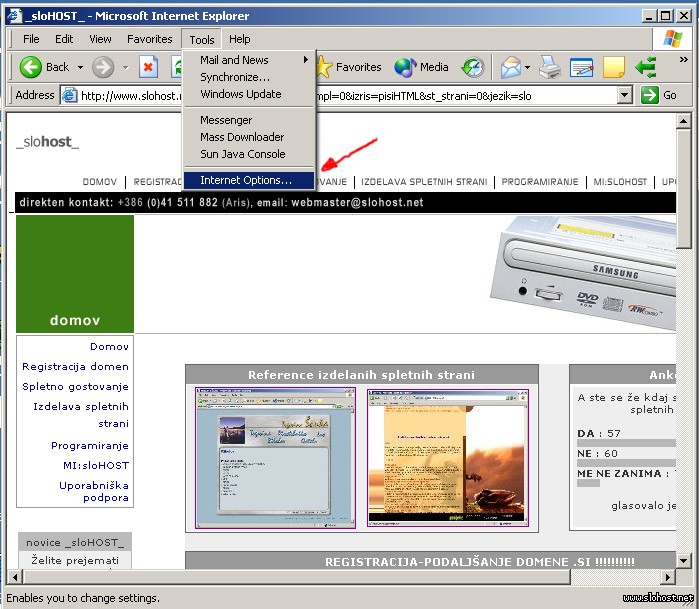Viewport: 699px width, 609px height.
Task: Click horizontal scrollbar right arrow
Action: pyautogui.click(x=667, y=577)
